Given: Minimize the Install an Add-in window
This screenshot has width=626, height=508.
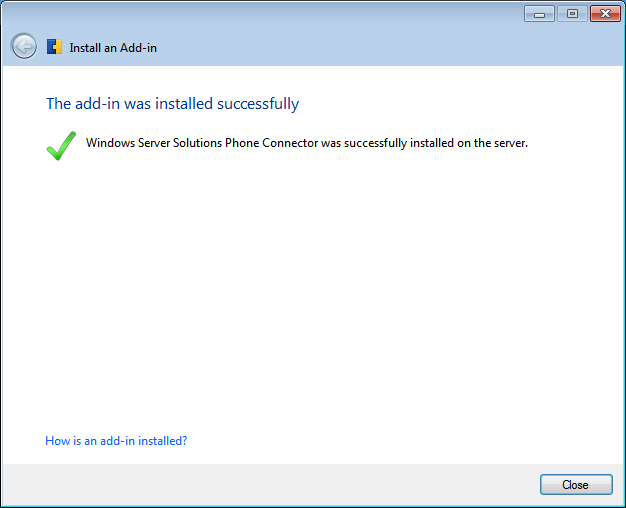Looking at the screenshot, I should point(540,14).
